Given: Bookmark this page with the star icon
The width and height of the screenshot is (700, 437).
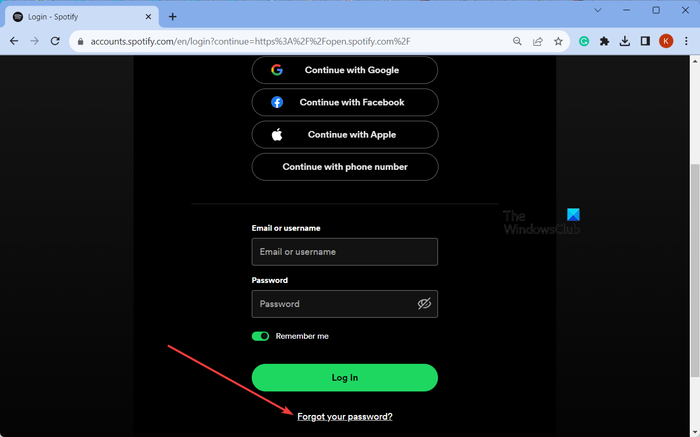Looking at the screenshot, I should pos(558,41).
